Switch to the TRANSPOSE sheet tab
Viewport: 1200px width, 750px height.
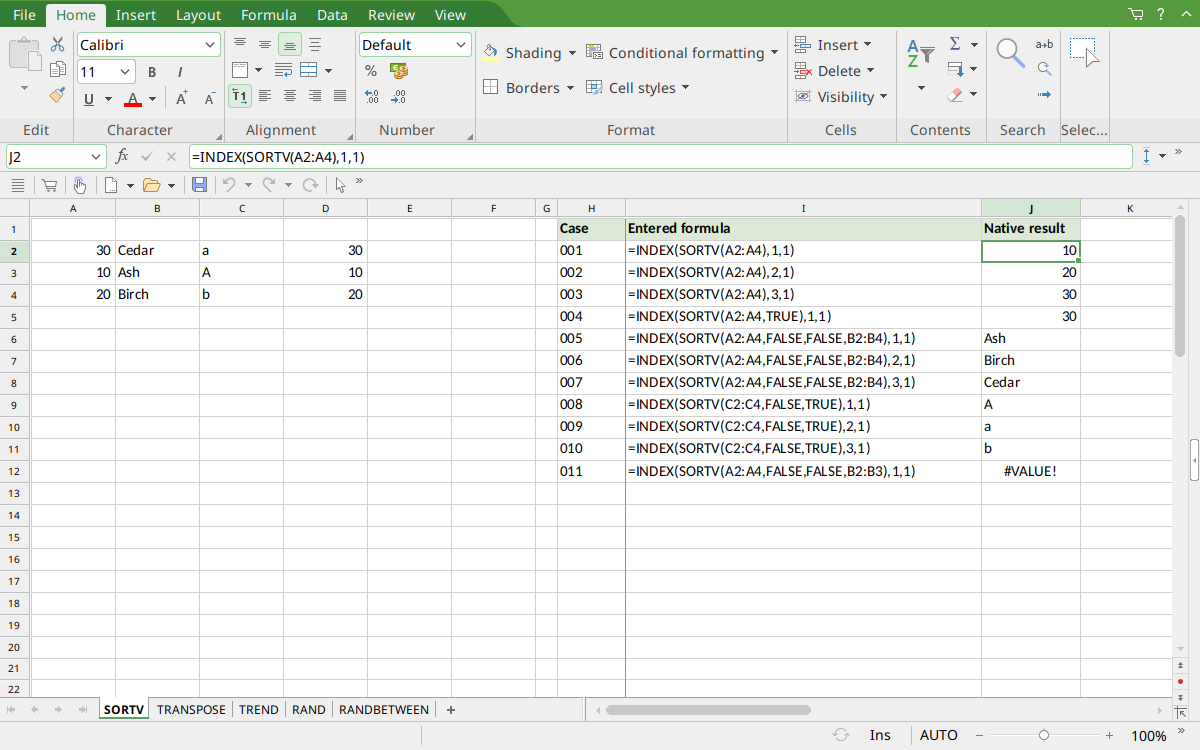(191, 710)
